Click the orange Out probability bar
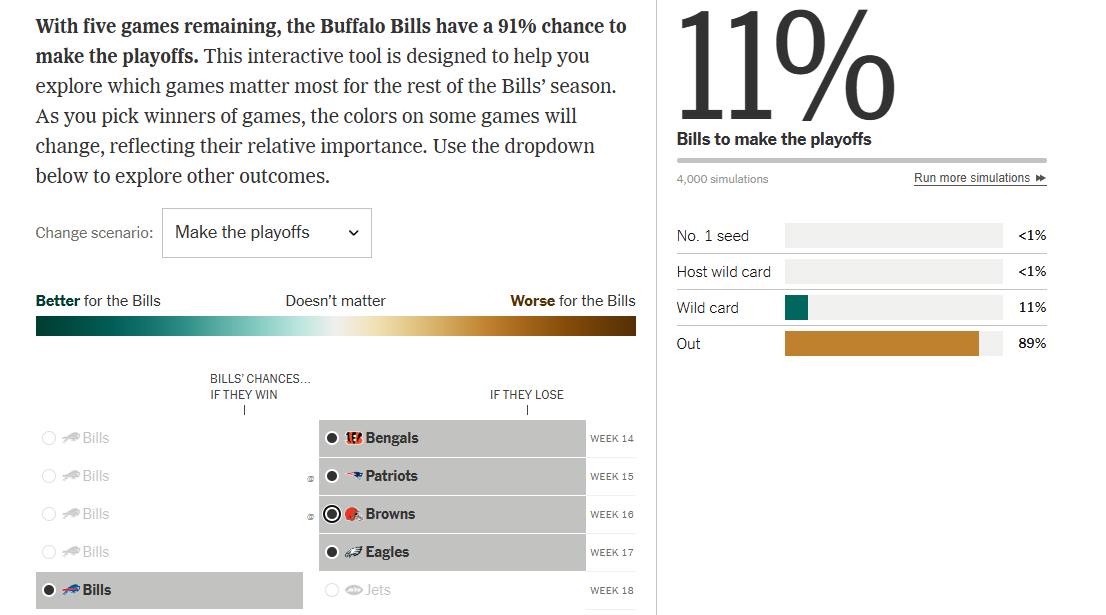Screen dimensions: 1106x615 pos(881,344)
